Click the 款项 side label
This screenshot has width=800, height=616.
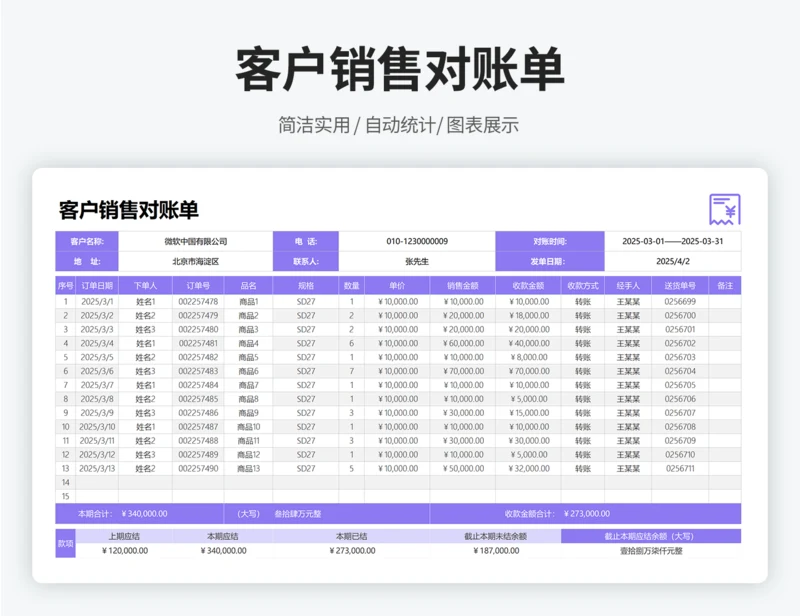point(65,544)
